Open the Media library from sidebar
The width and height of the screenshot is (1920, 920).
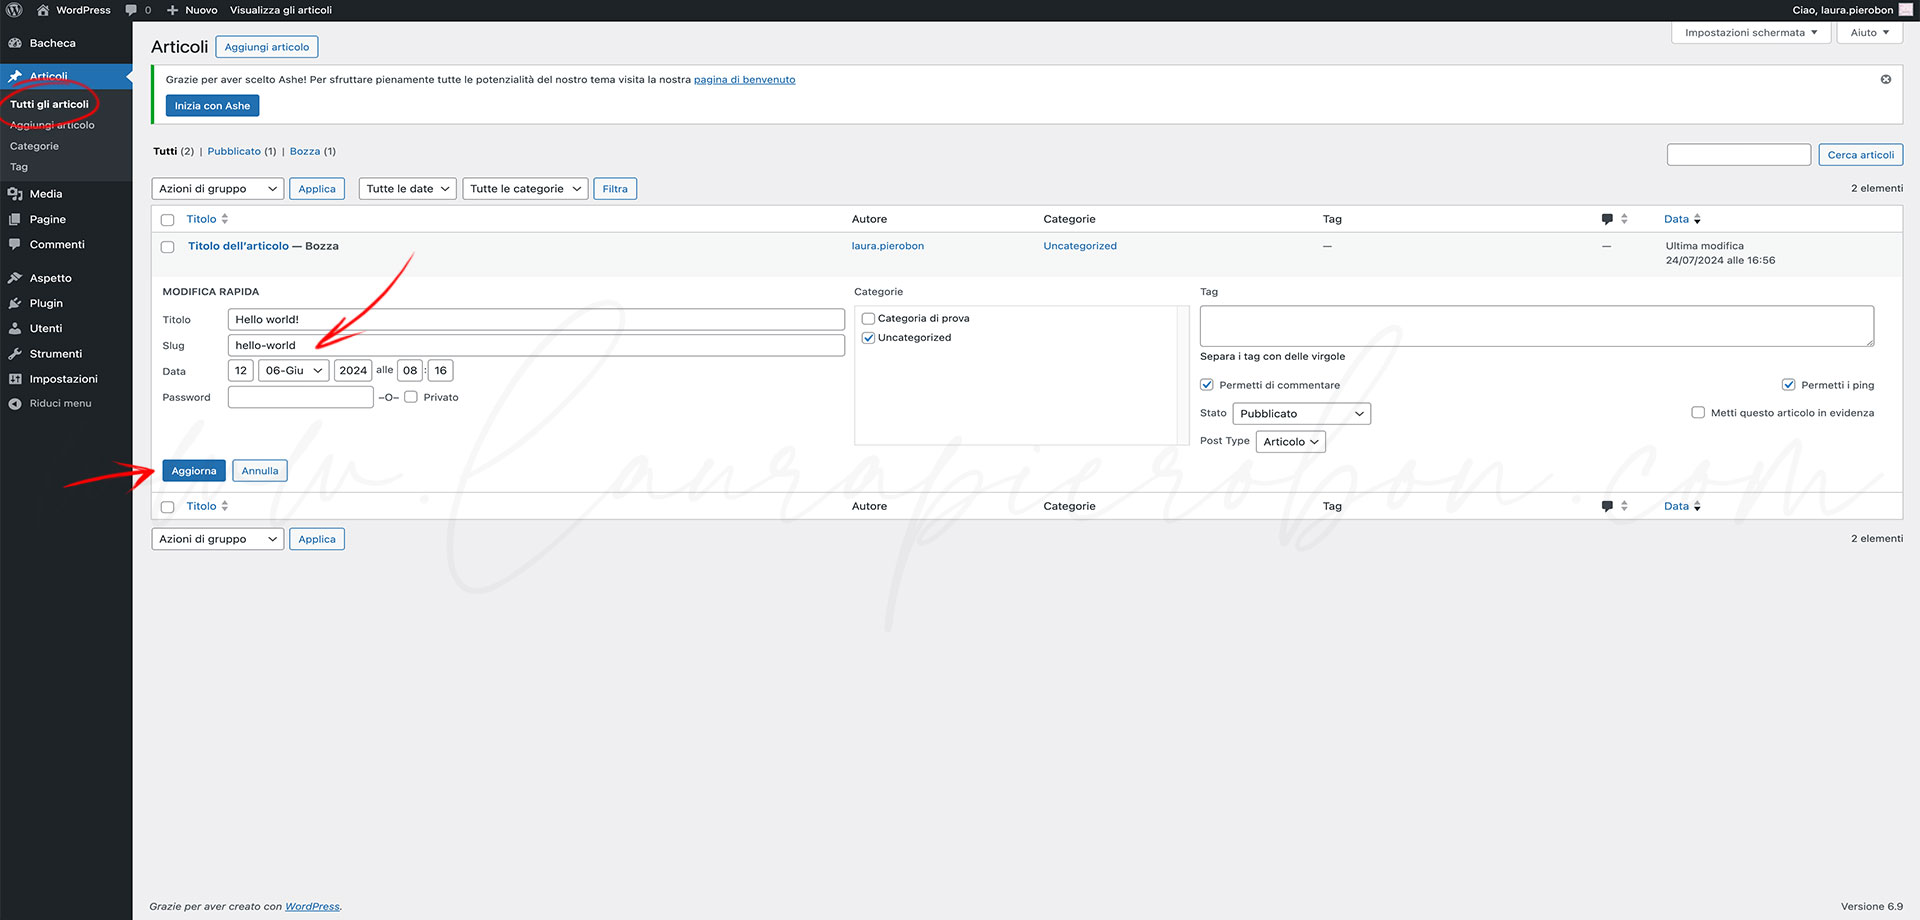pyautogui.click(x=46, y=194)
